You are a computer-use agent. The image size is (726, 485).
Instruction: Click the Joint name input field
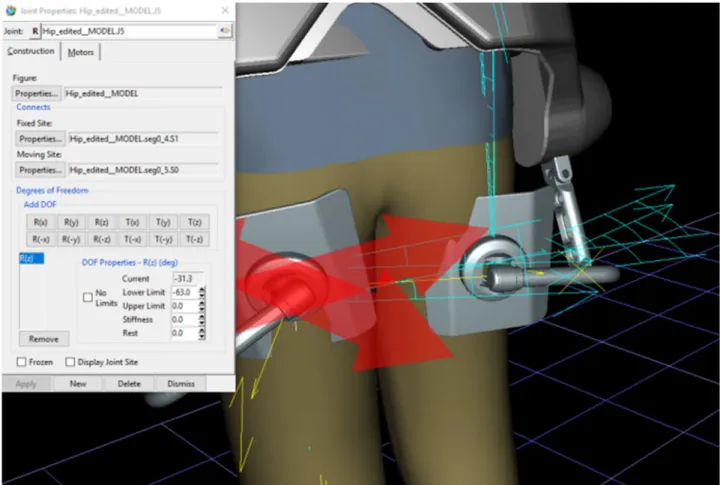(x=129, y=31)
